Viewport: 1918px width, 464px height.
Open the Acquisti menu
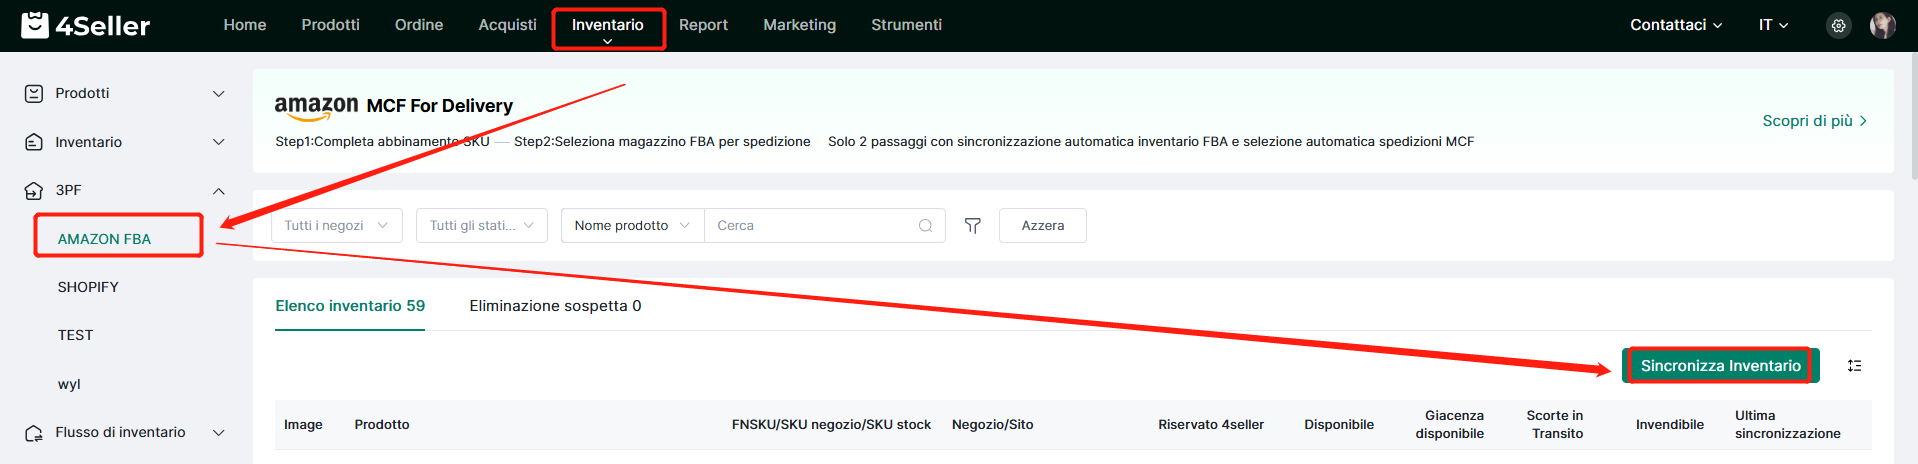pos(507,25)
